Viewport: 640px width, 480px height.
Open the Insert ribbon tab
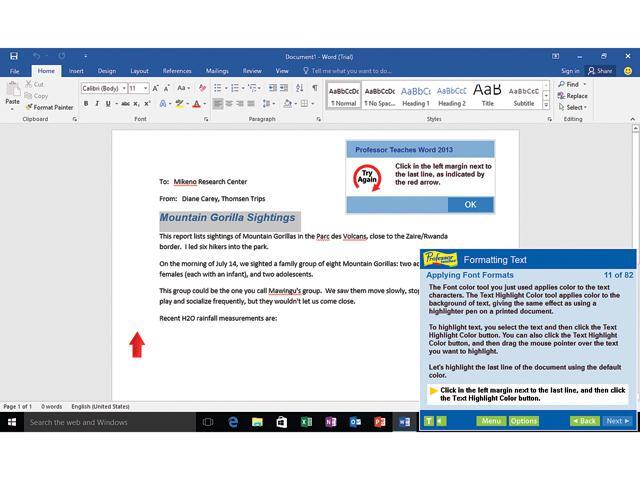(76, 71)
